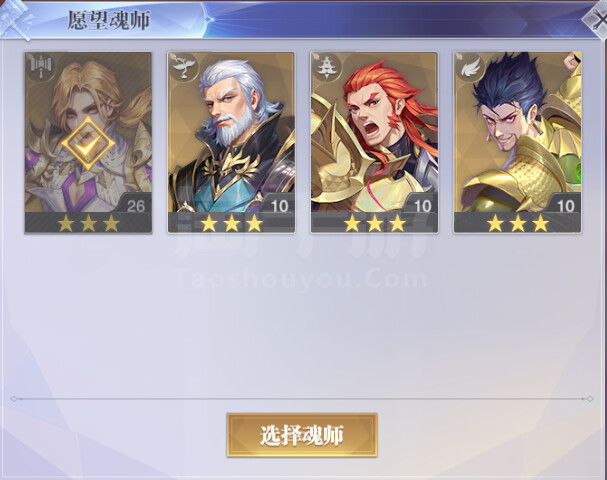Pick the red-haired shouting warrior card

[374, 143]
